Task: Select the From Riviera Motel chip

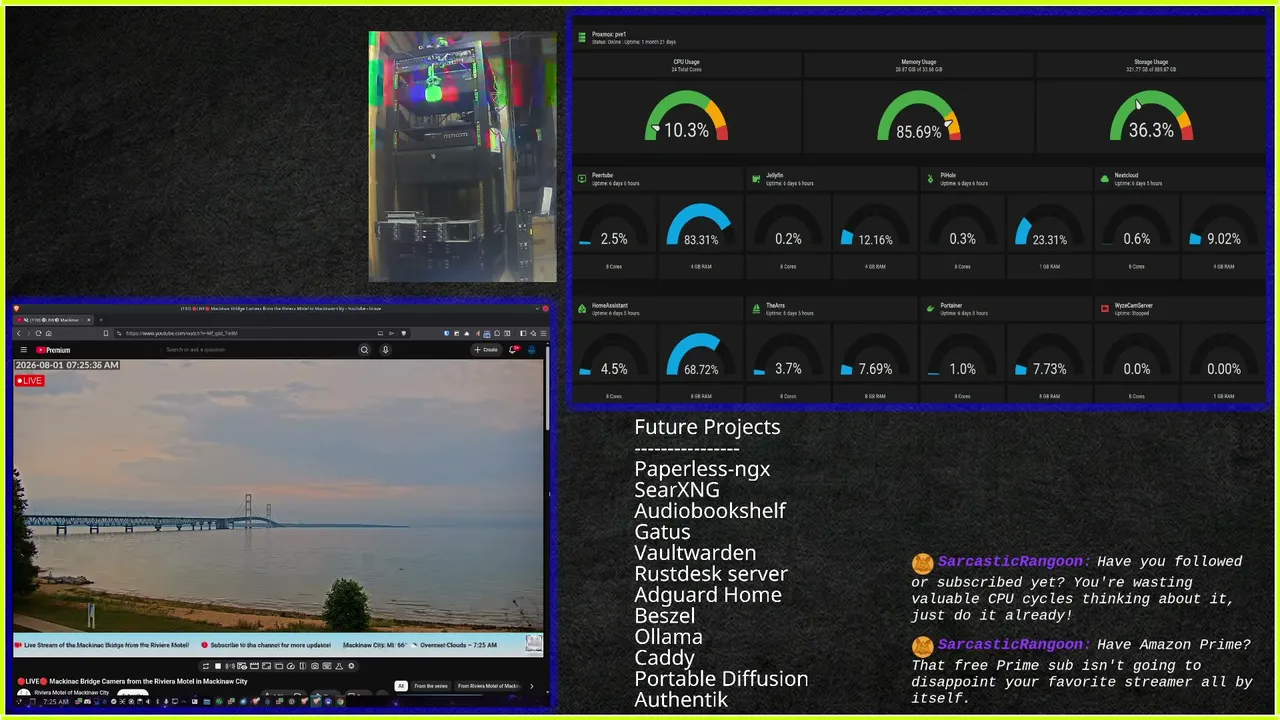Action: (x=489, y=686)
